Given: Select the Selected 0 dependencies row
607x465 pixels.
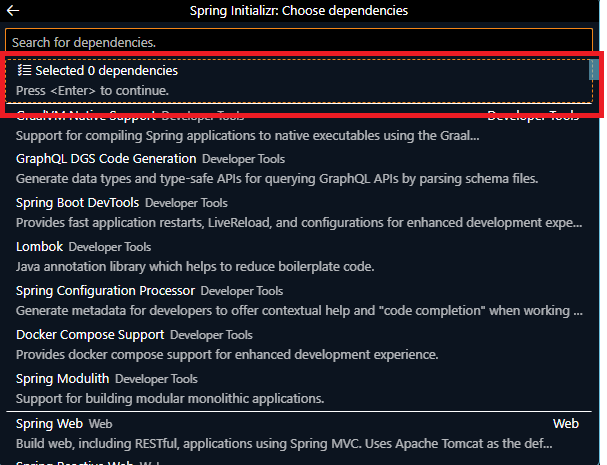Looking at the screenshot, I should point(300,81).
